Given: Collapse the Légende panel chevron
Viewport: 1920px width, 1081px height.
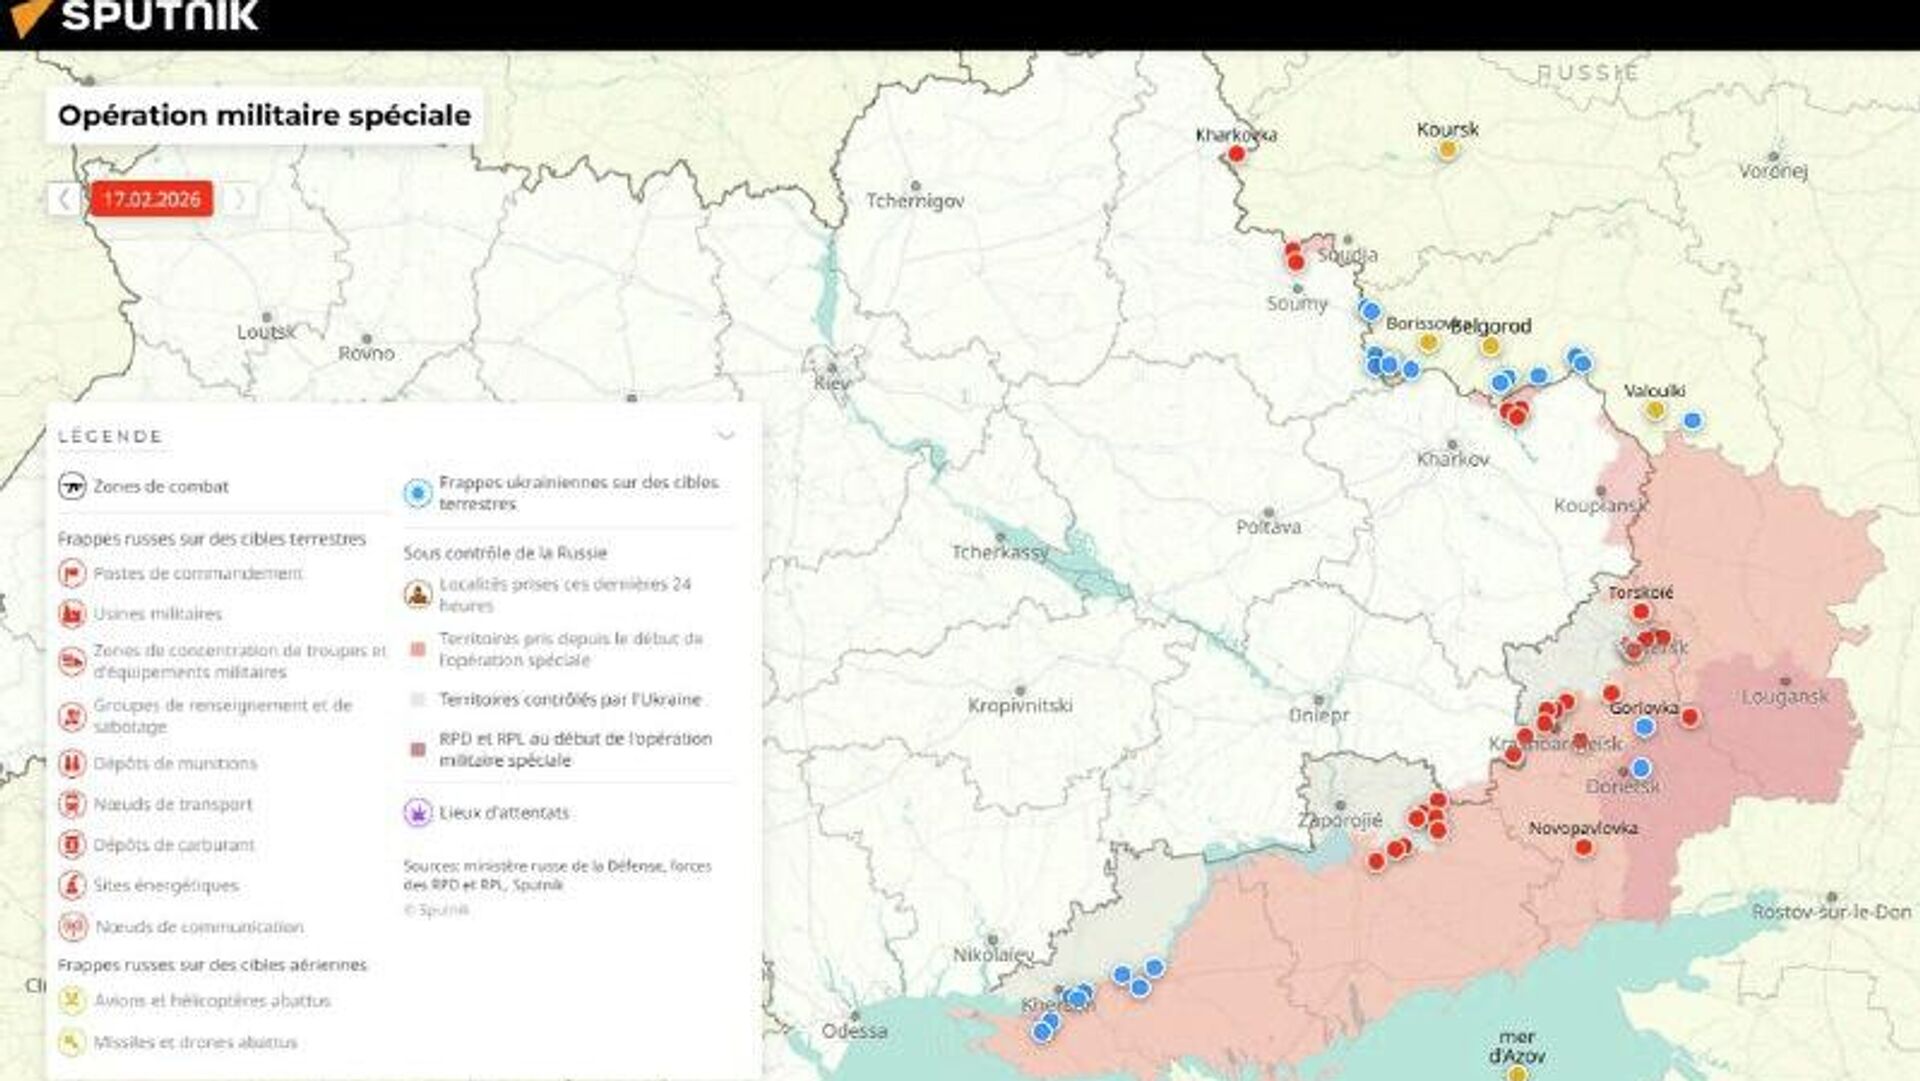Looking at the screenshot, I should click(726, 435).
